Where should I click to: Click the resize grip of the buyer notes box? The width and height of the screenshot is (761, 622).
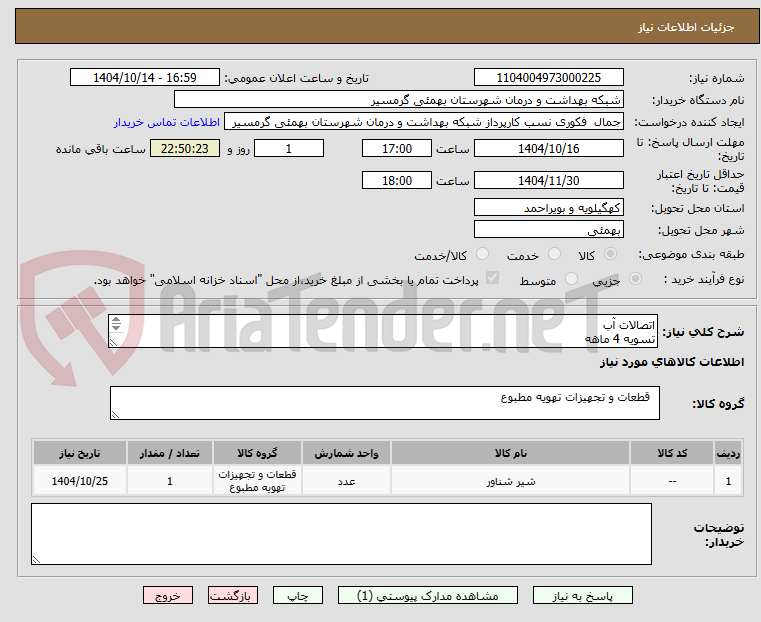tap(36, 559)
